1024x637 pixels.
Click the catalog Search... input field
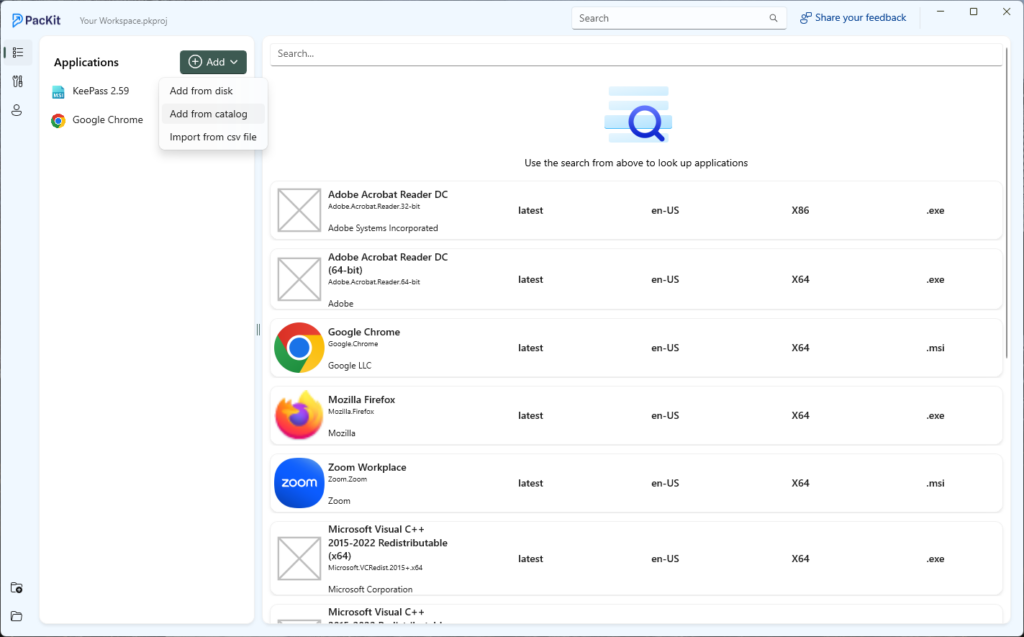coord(637,54)
